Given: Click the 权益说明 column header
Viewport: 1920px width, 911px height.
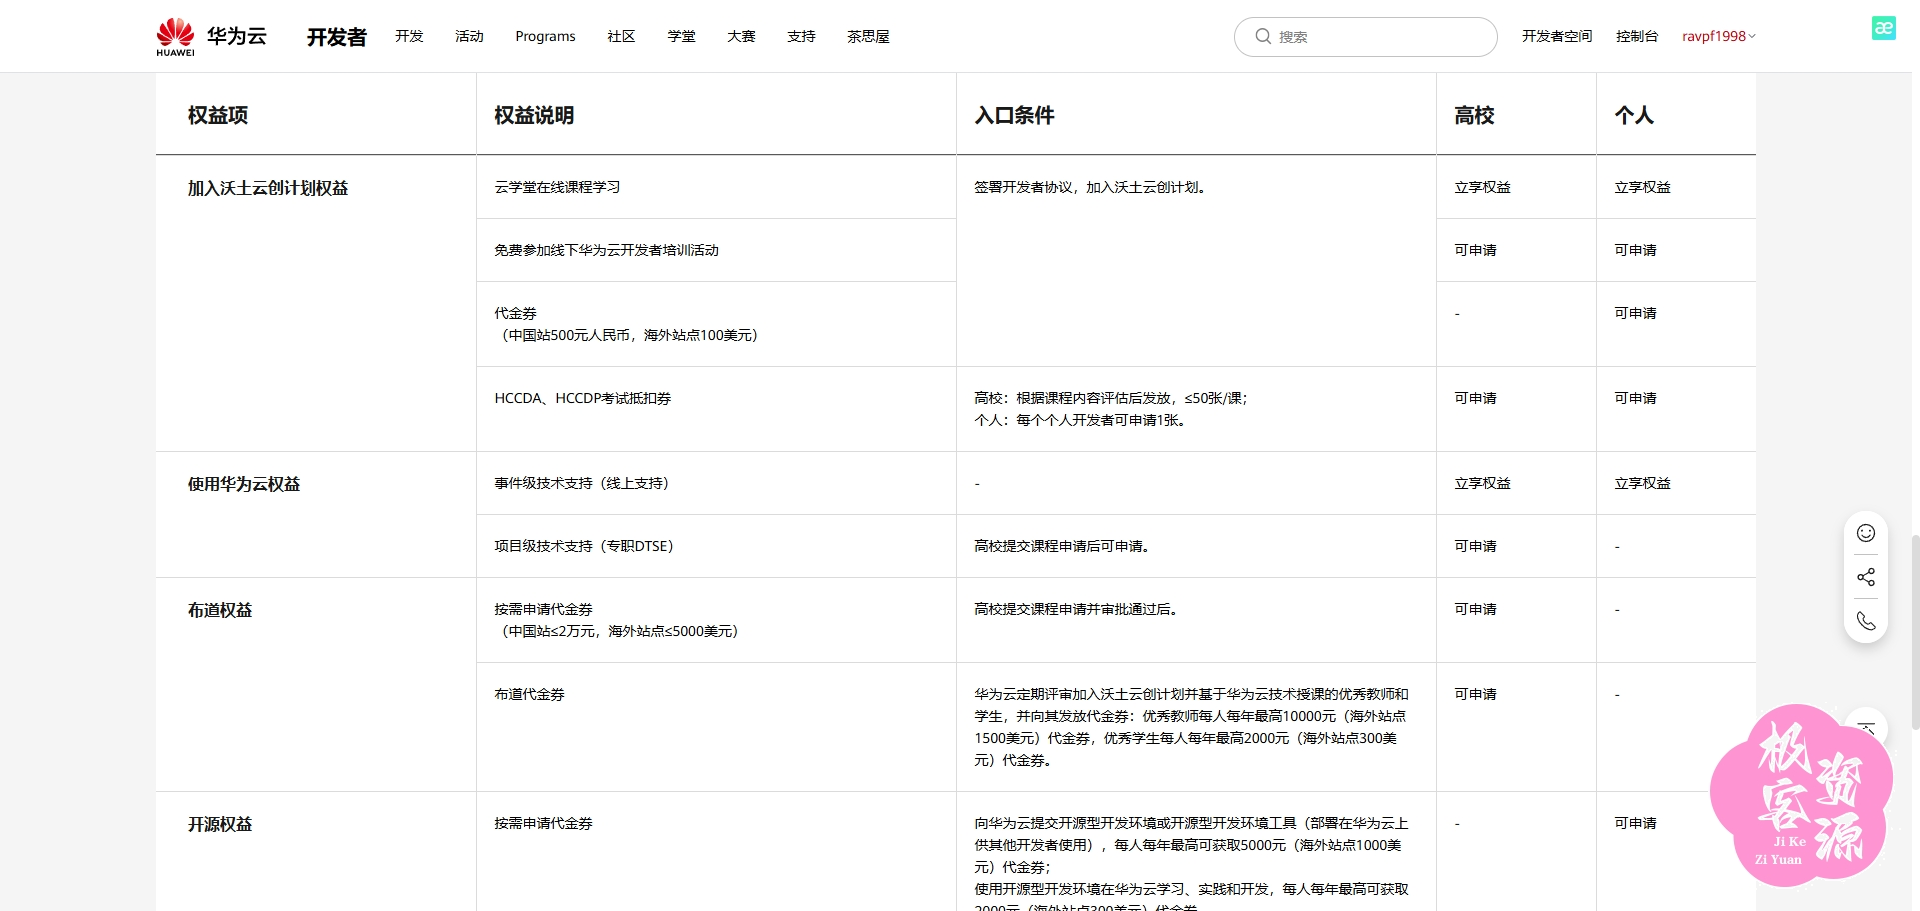Looking at the screenshot, I should coord(534,115).
